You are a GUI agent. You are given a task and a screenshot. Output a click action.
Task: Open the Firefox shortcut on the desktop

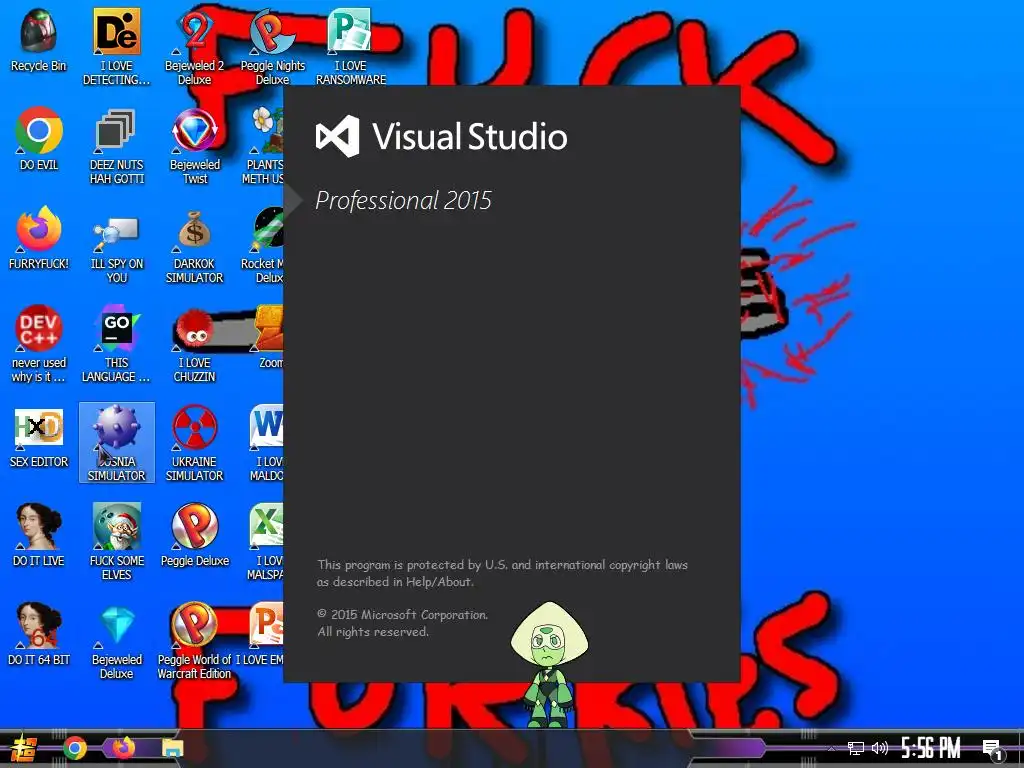coord(39,238)
